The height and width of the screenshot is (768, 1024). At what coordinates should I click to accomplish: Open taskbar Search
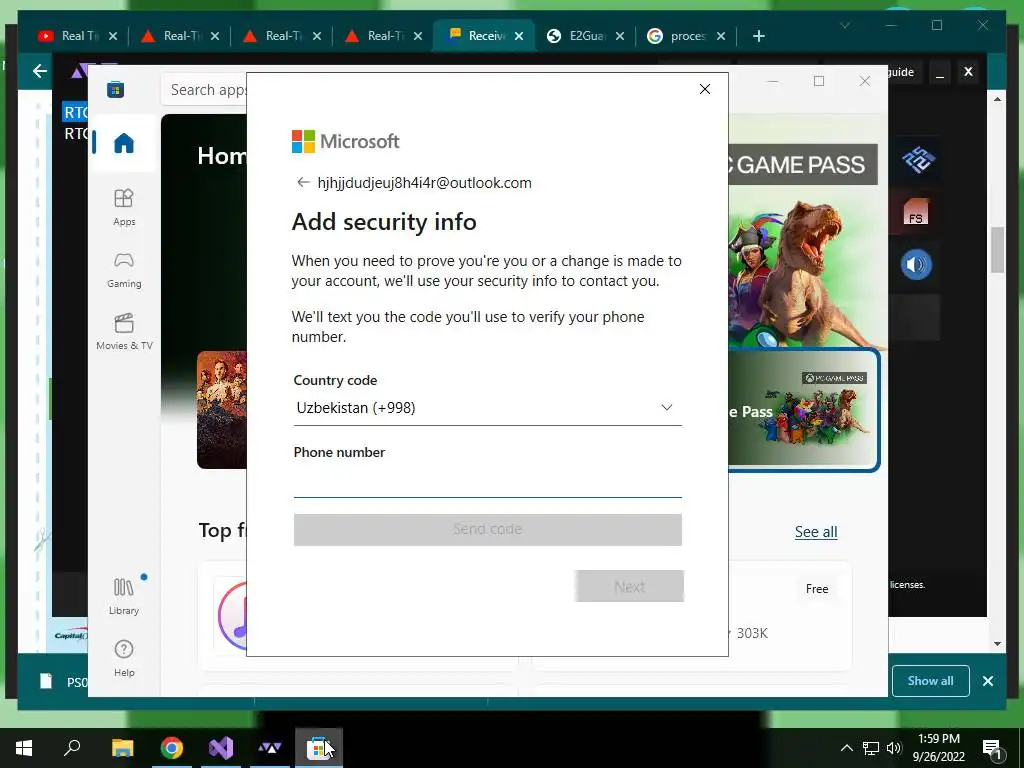pos(72,748)
